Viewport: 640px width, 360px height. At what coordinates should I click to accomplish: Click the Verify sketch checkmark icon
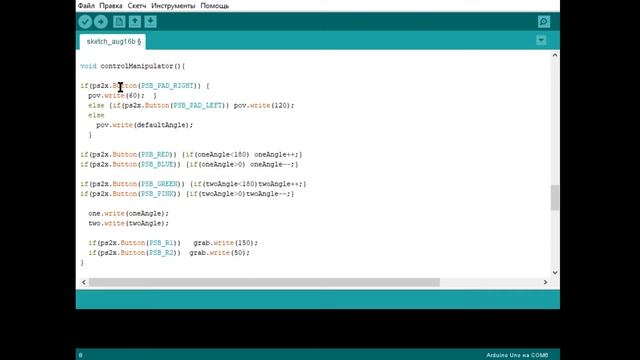tap(85, 22)
